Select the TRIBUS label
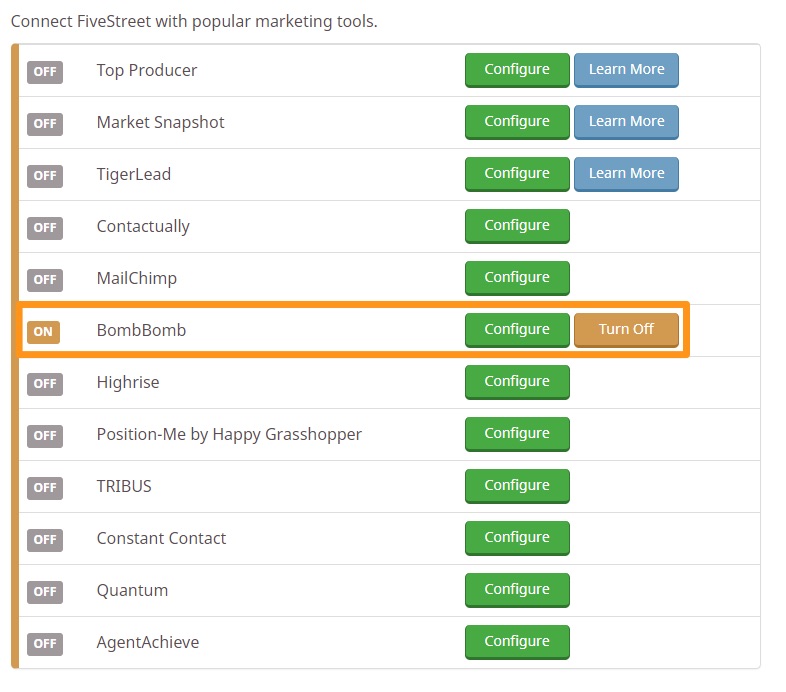The height and width of the screenshot is (692, 786). tap(124, 486)
